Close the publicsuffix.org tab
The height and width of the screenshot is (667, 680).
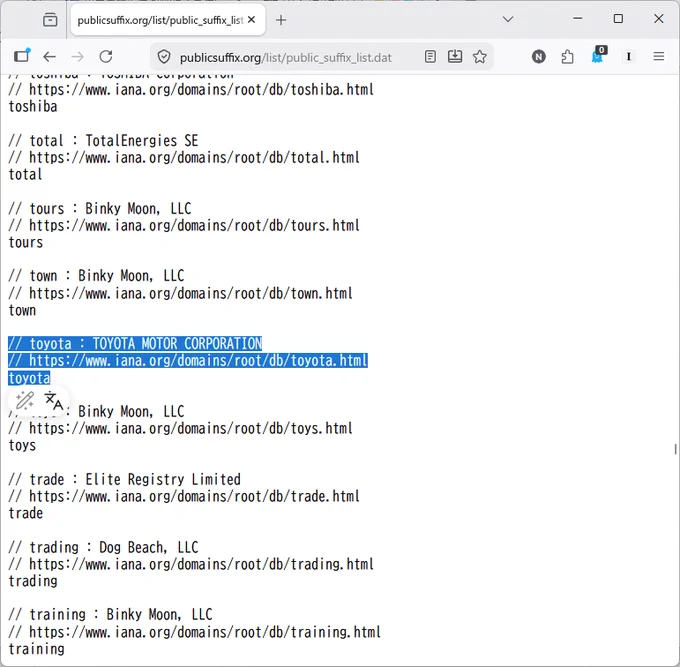252,20
